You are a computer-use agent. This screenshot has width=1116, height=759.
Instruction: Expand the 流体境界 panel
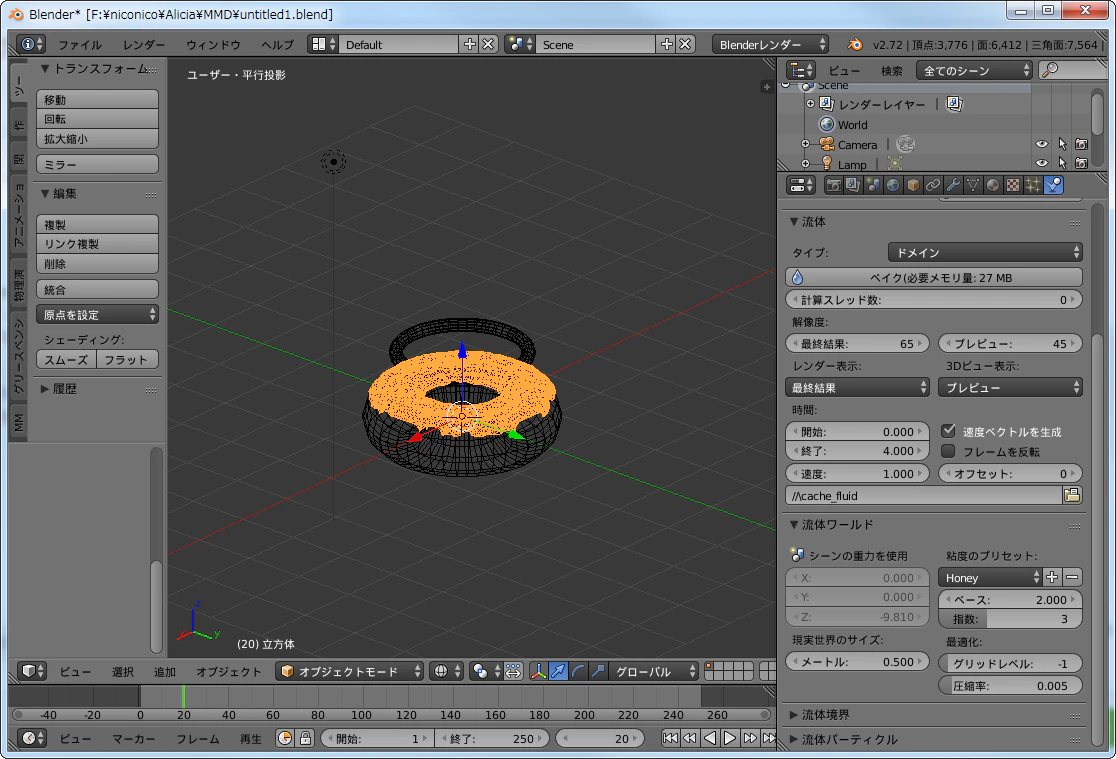pos(824,714)
